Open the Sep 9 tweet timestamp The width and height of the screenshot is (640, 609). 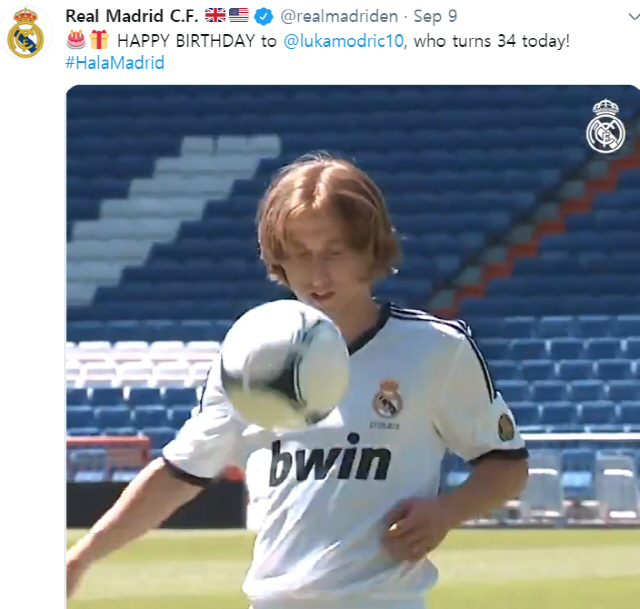pyautogui.click(x=435, y=16)
